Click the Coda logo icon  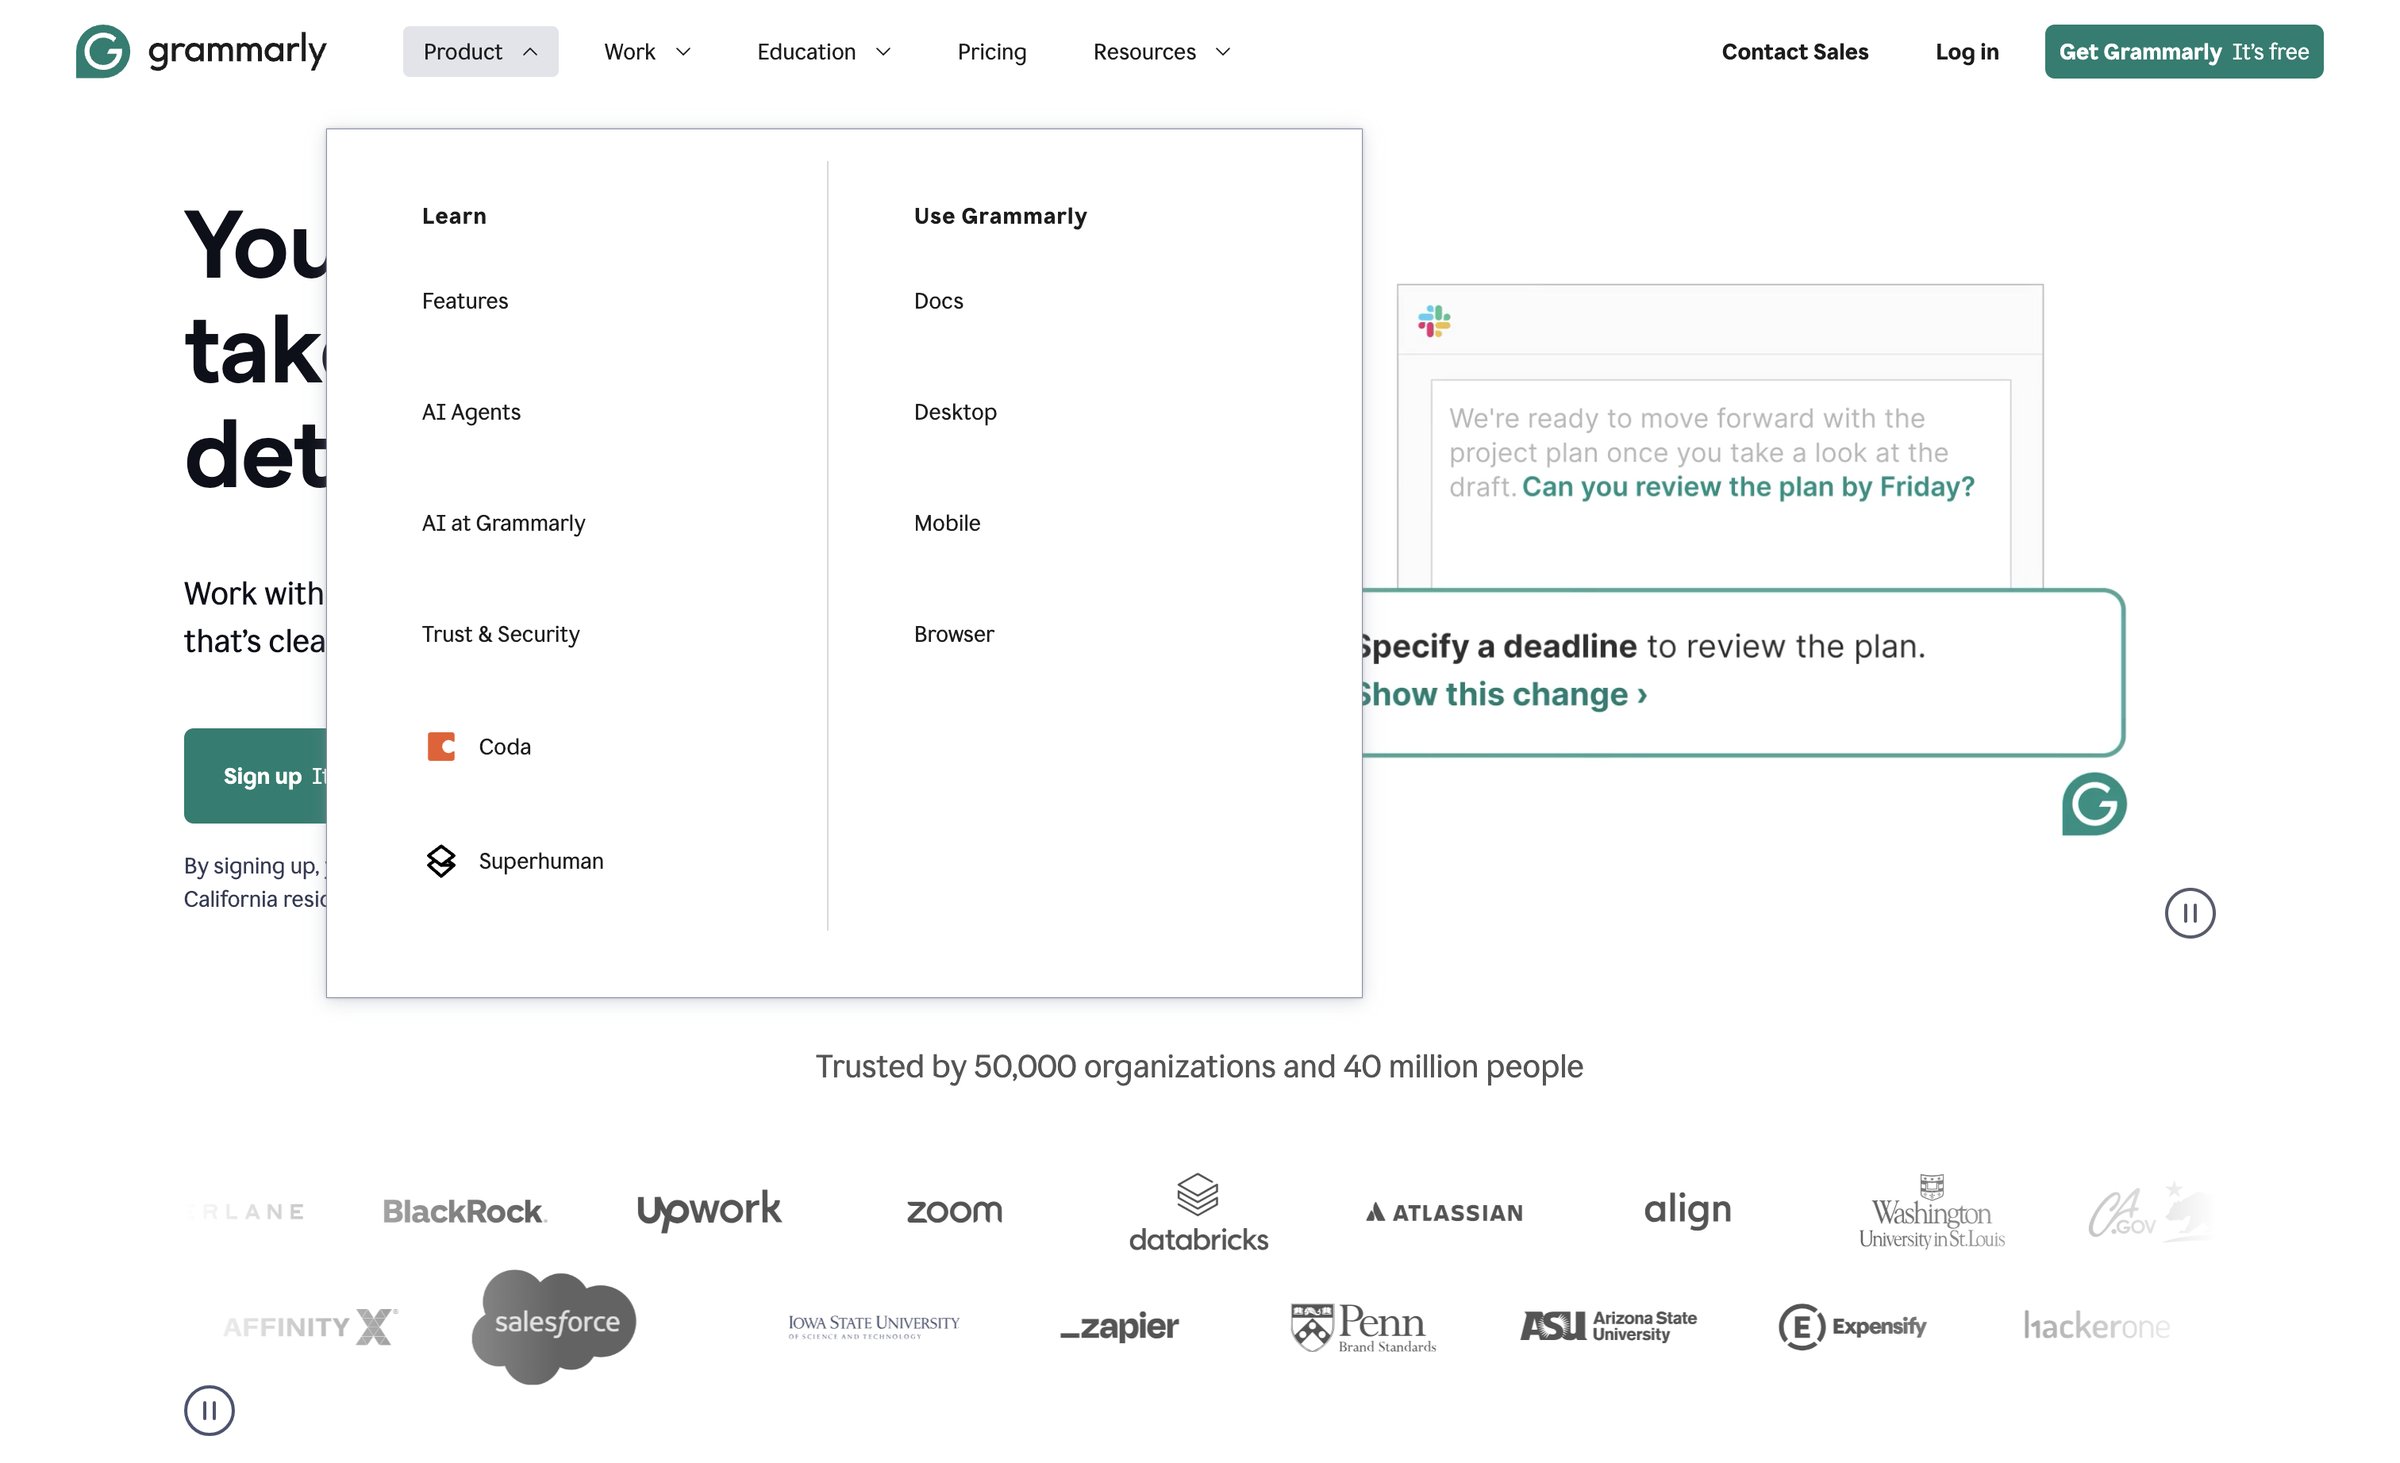441,747
